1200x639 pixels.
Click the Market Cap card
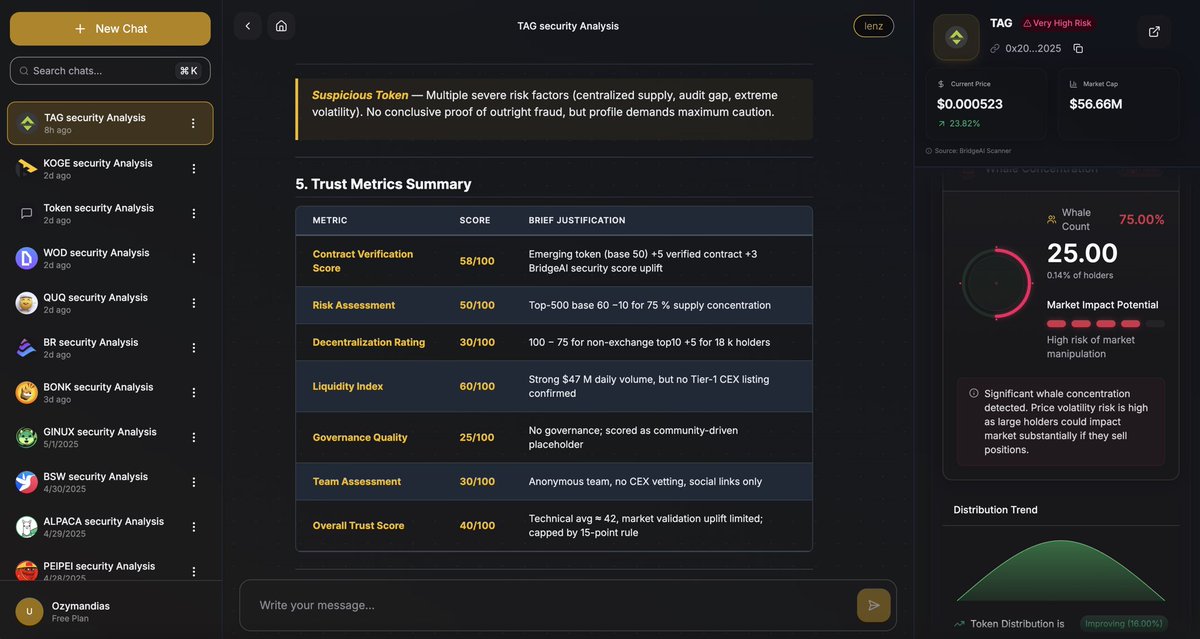coord(1119,104)
